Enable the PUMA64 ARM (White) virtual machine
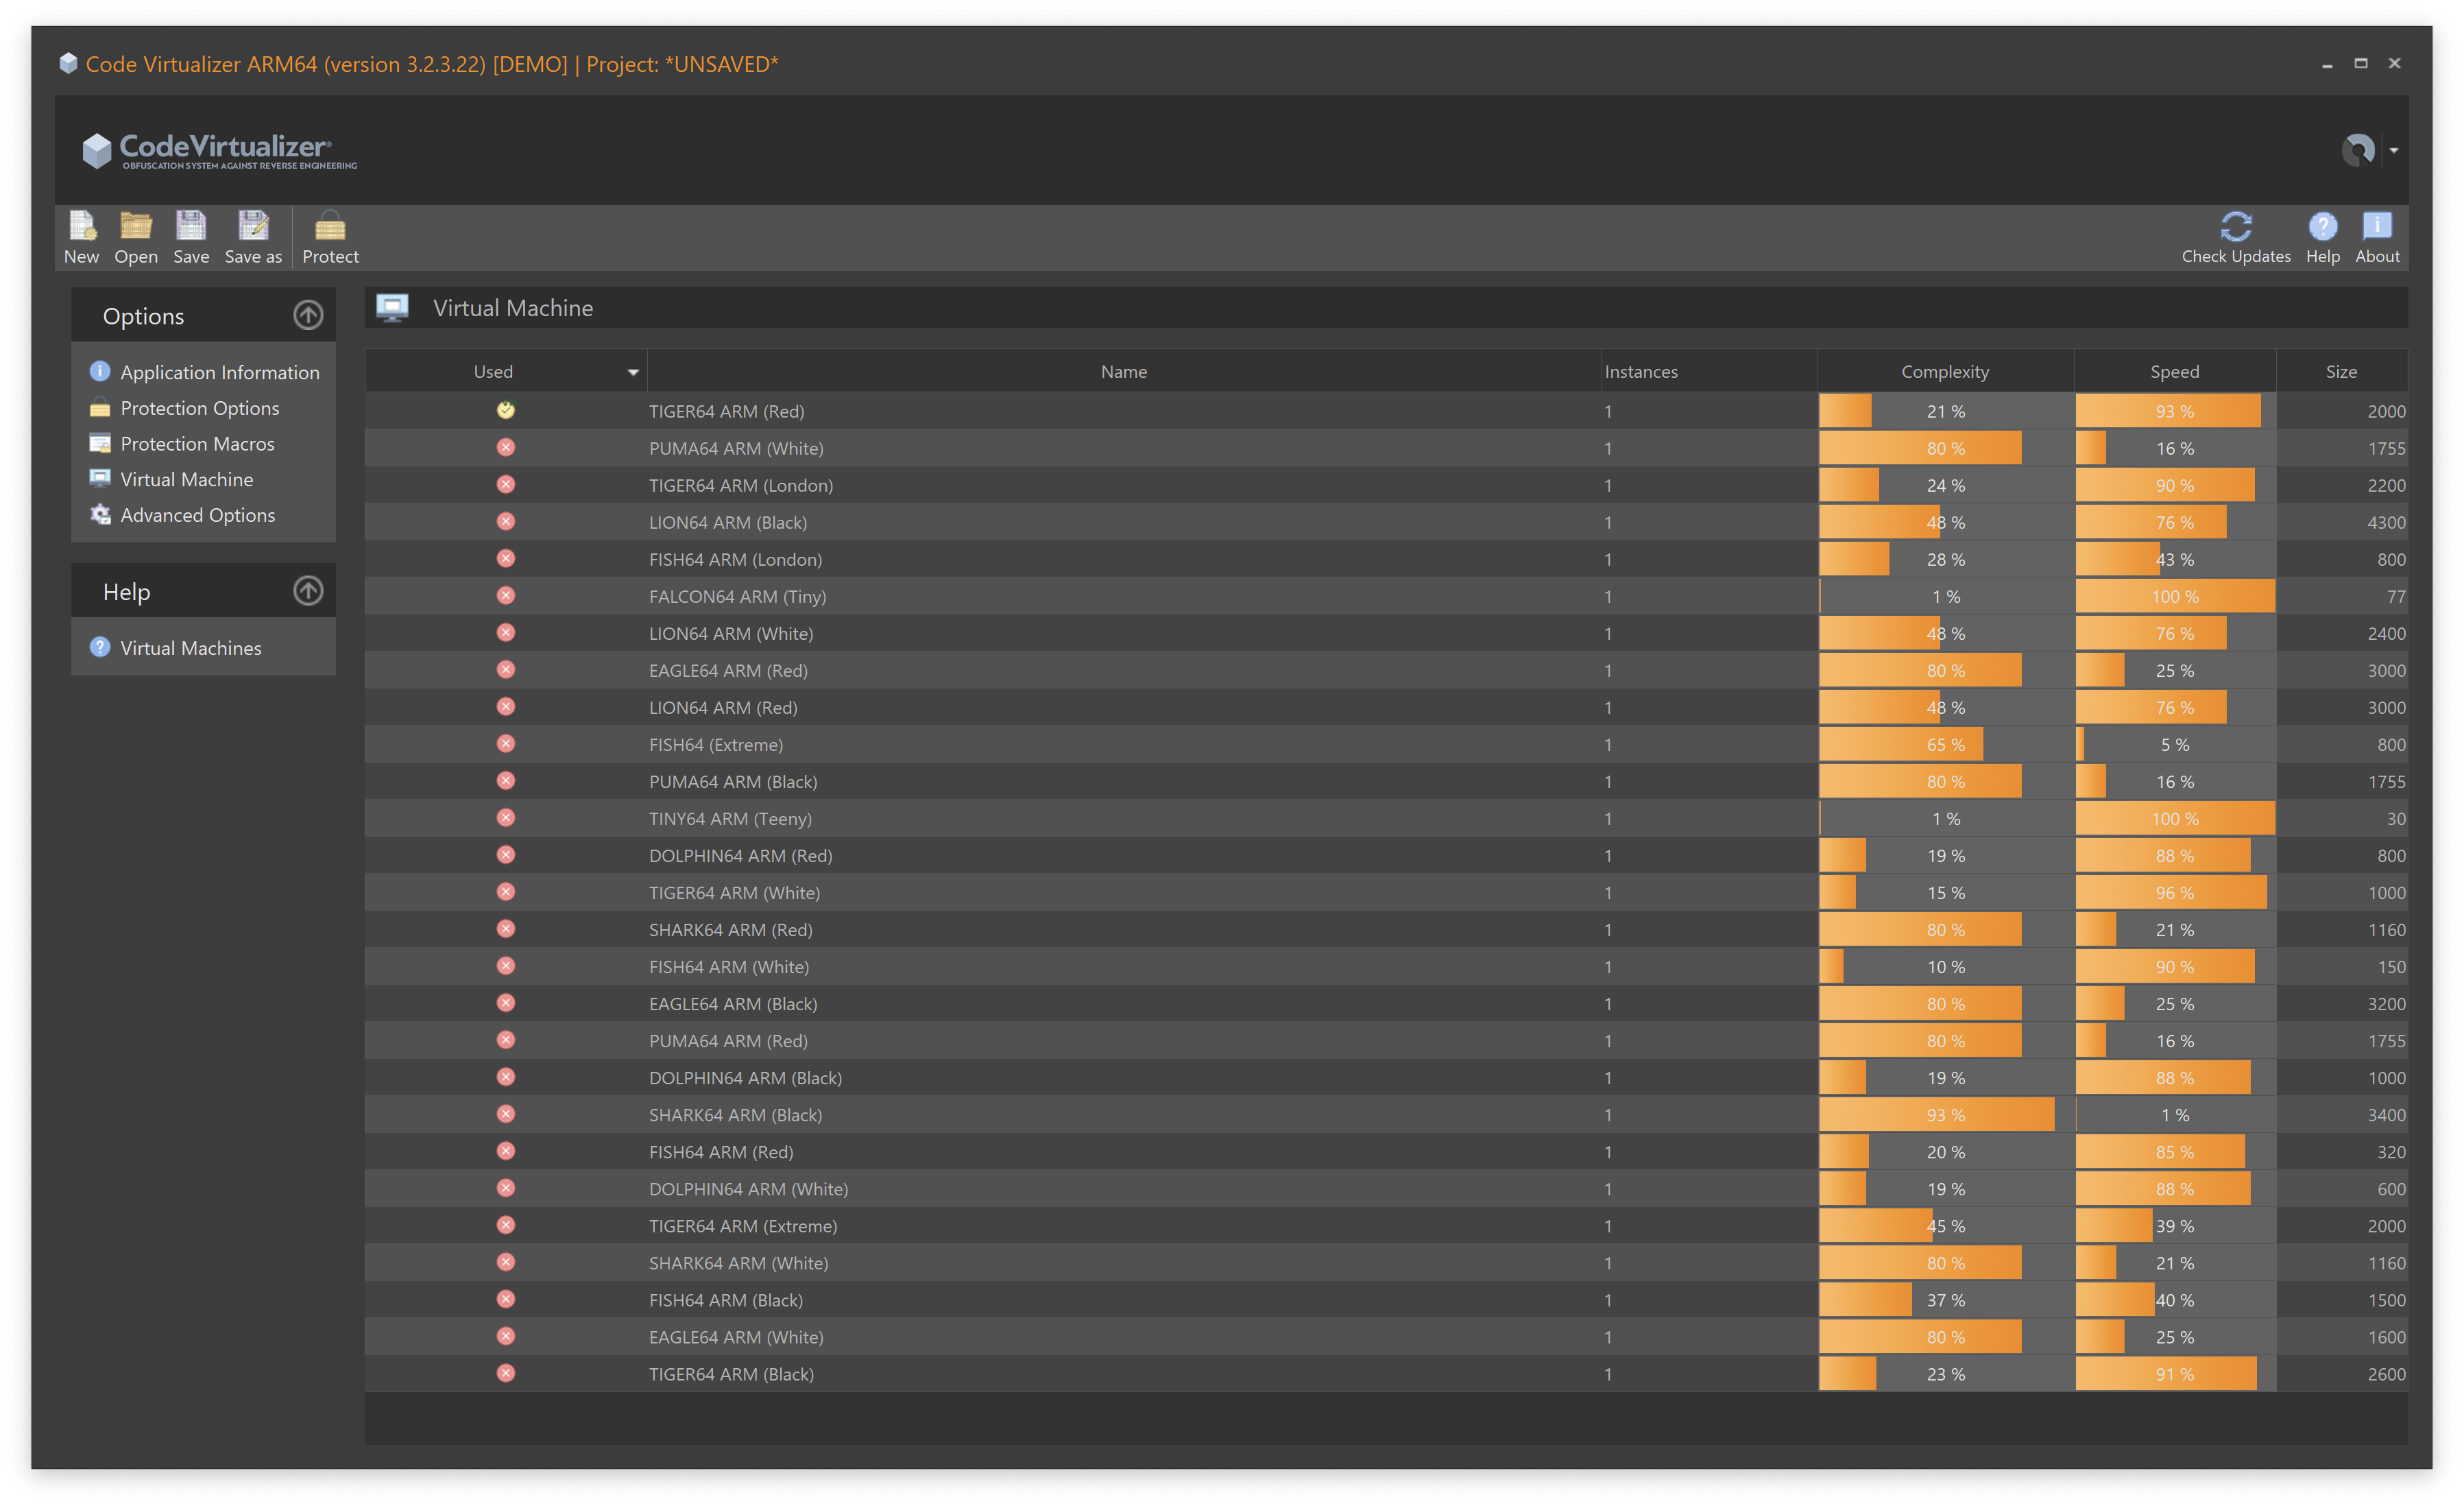The width and height of the screenshot is (2464, 1506). [506, 447]
